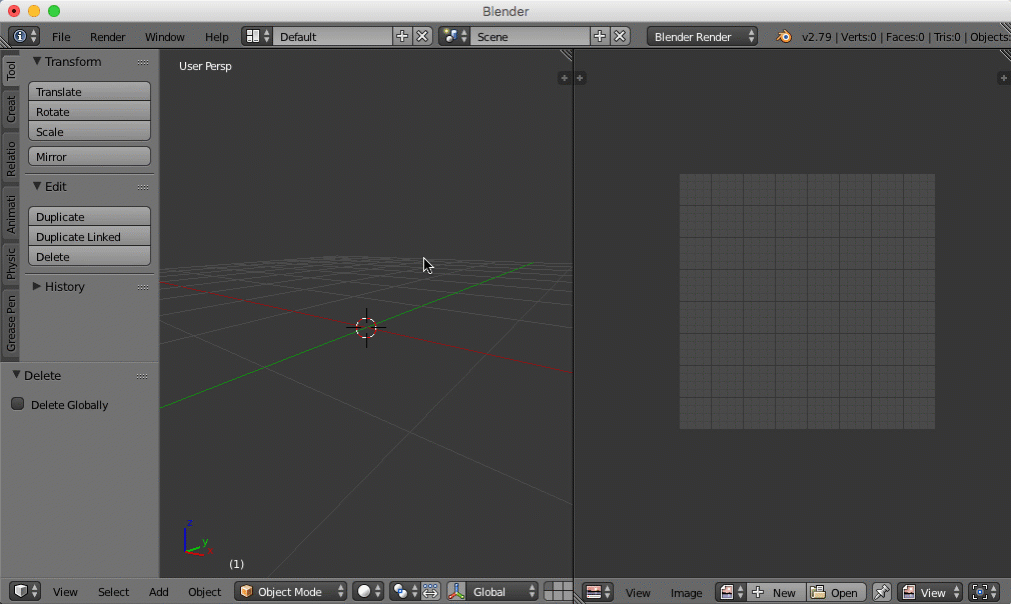Viewport: 1011px width, 604px height.
Task: Click the Blender logo icon
Action: (x=784, y=37)
